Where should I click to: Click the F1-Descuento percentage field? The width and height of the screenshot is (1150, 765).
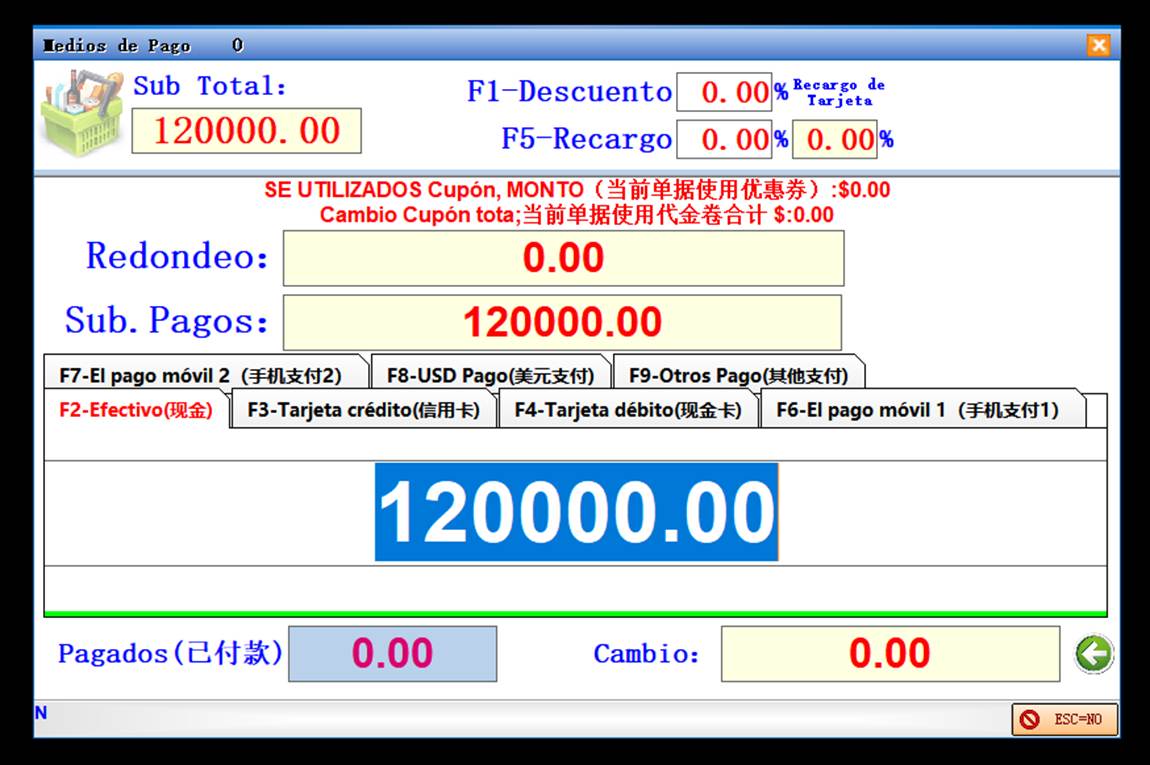[724, 93]
